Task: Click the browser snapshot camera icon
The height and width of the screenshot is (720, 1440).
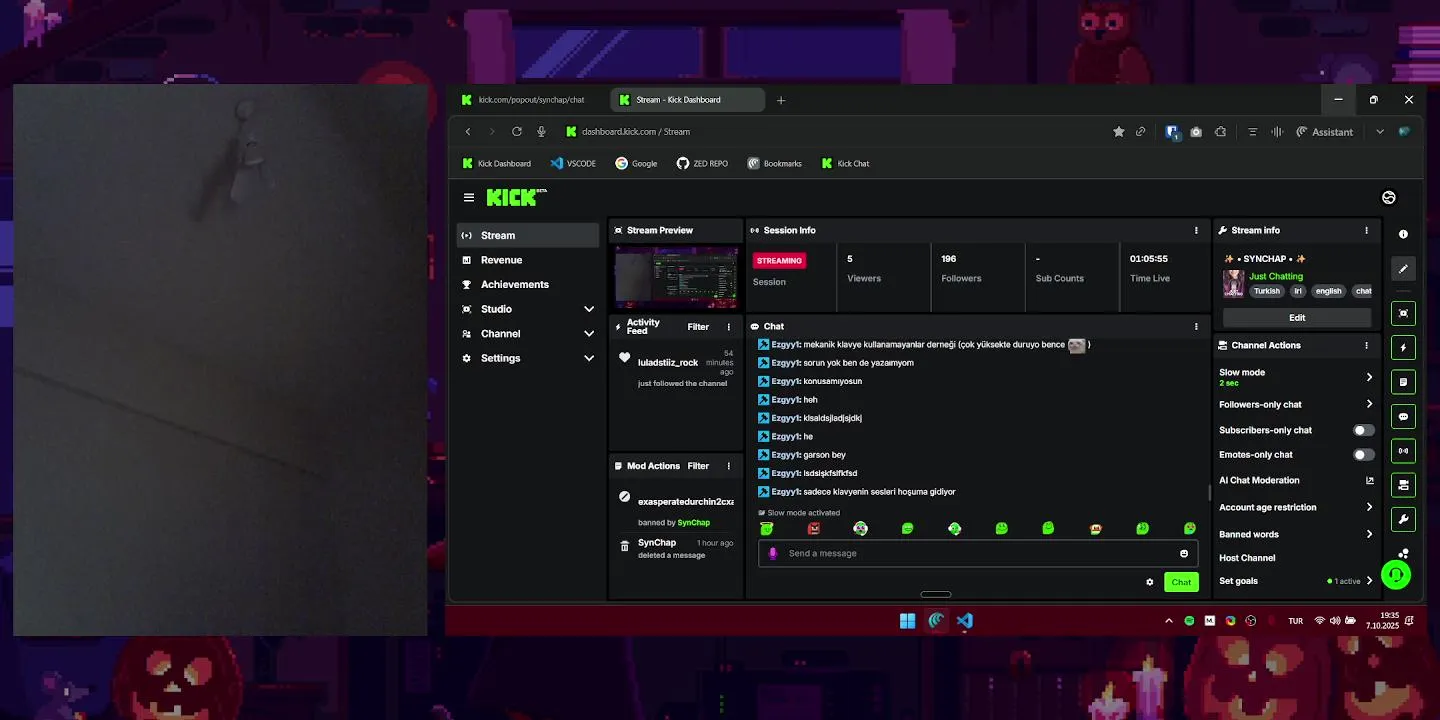Action: pyautogui.click(x=1196, y=132)
